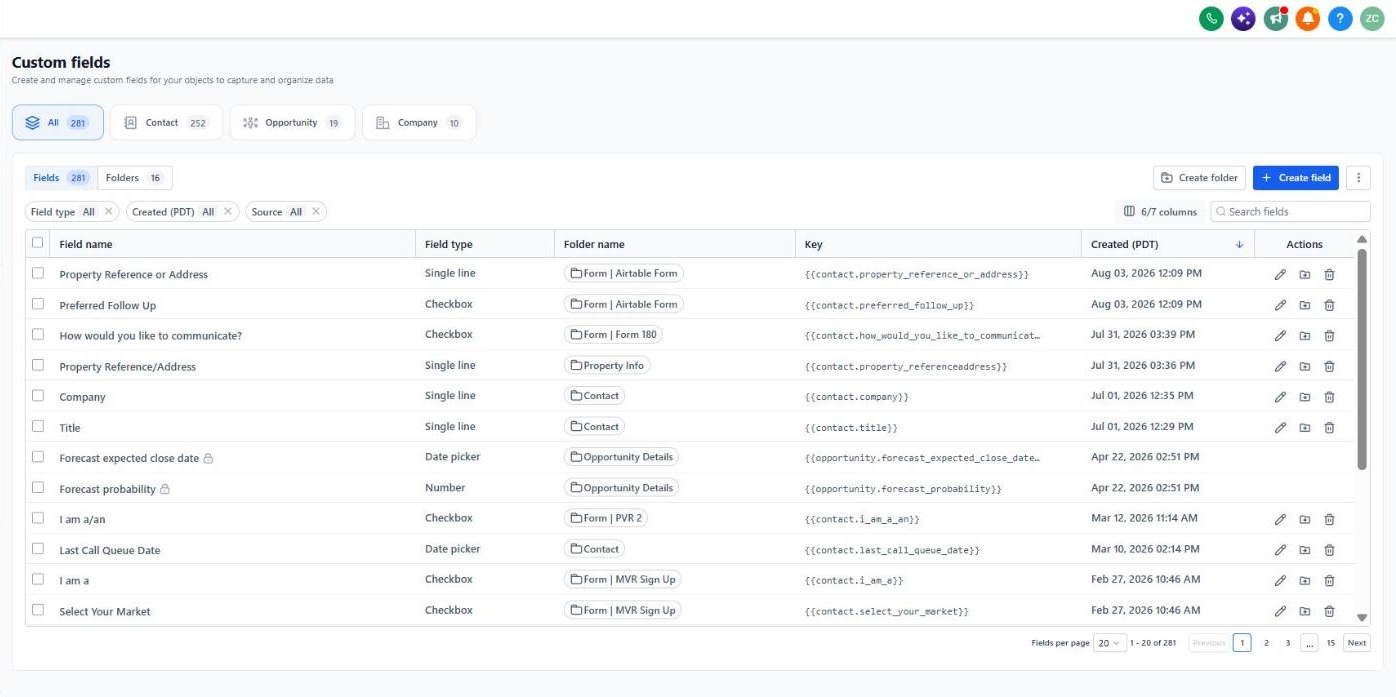Focus the Search fields input
The image size is (1396, 697).
coord(1290,212)
